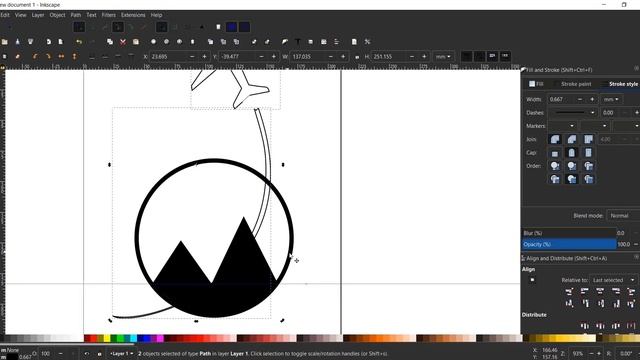Decrease the W width value

tap(331, 57)
